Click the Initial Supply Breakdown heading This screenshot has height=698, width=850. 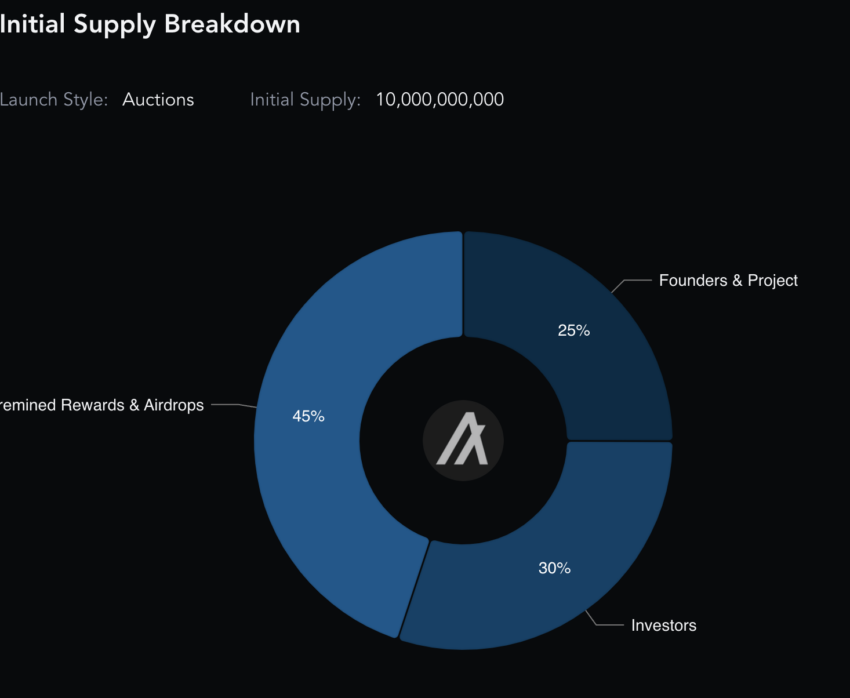pos(150,24)
